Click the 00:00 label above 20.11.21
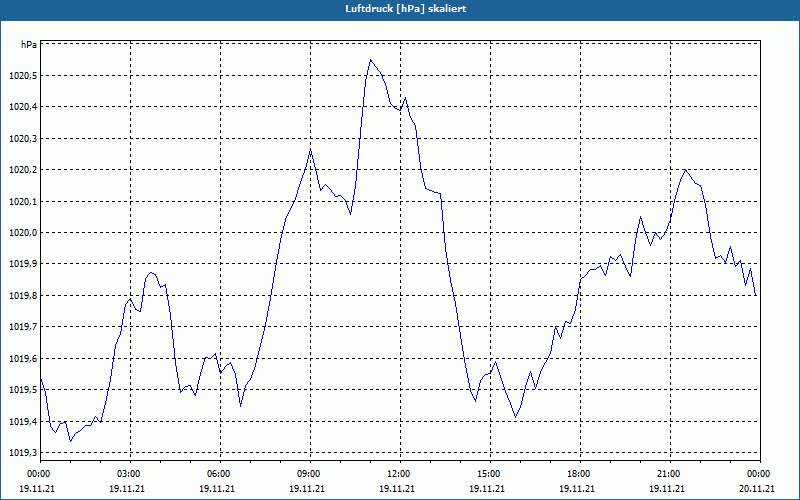This screenshot has width=800, height=500. tap(760, 474)
